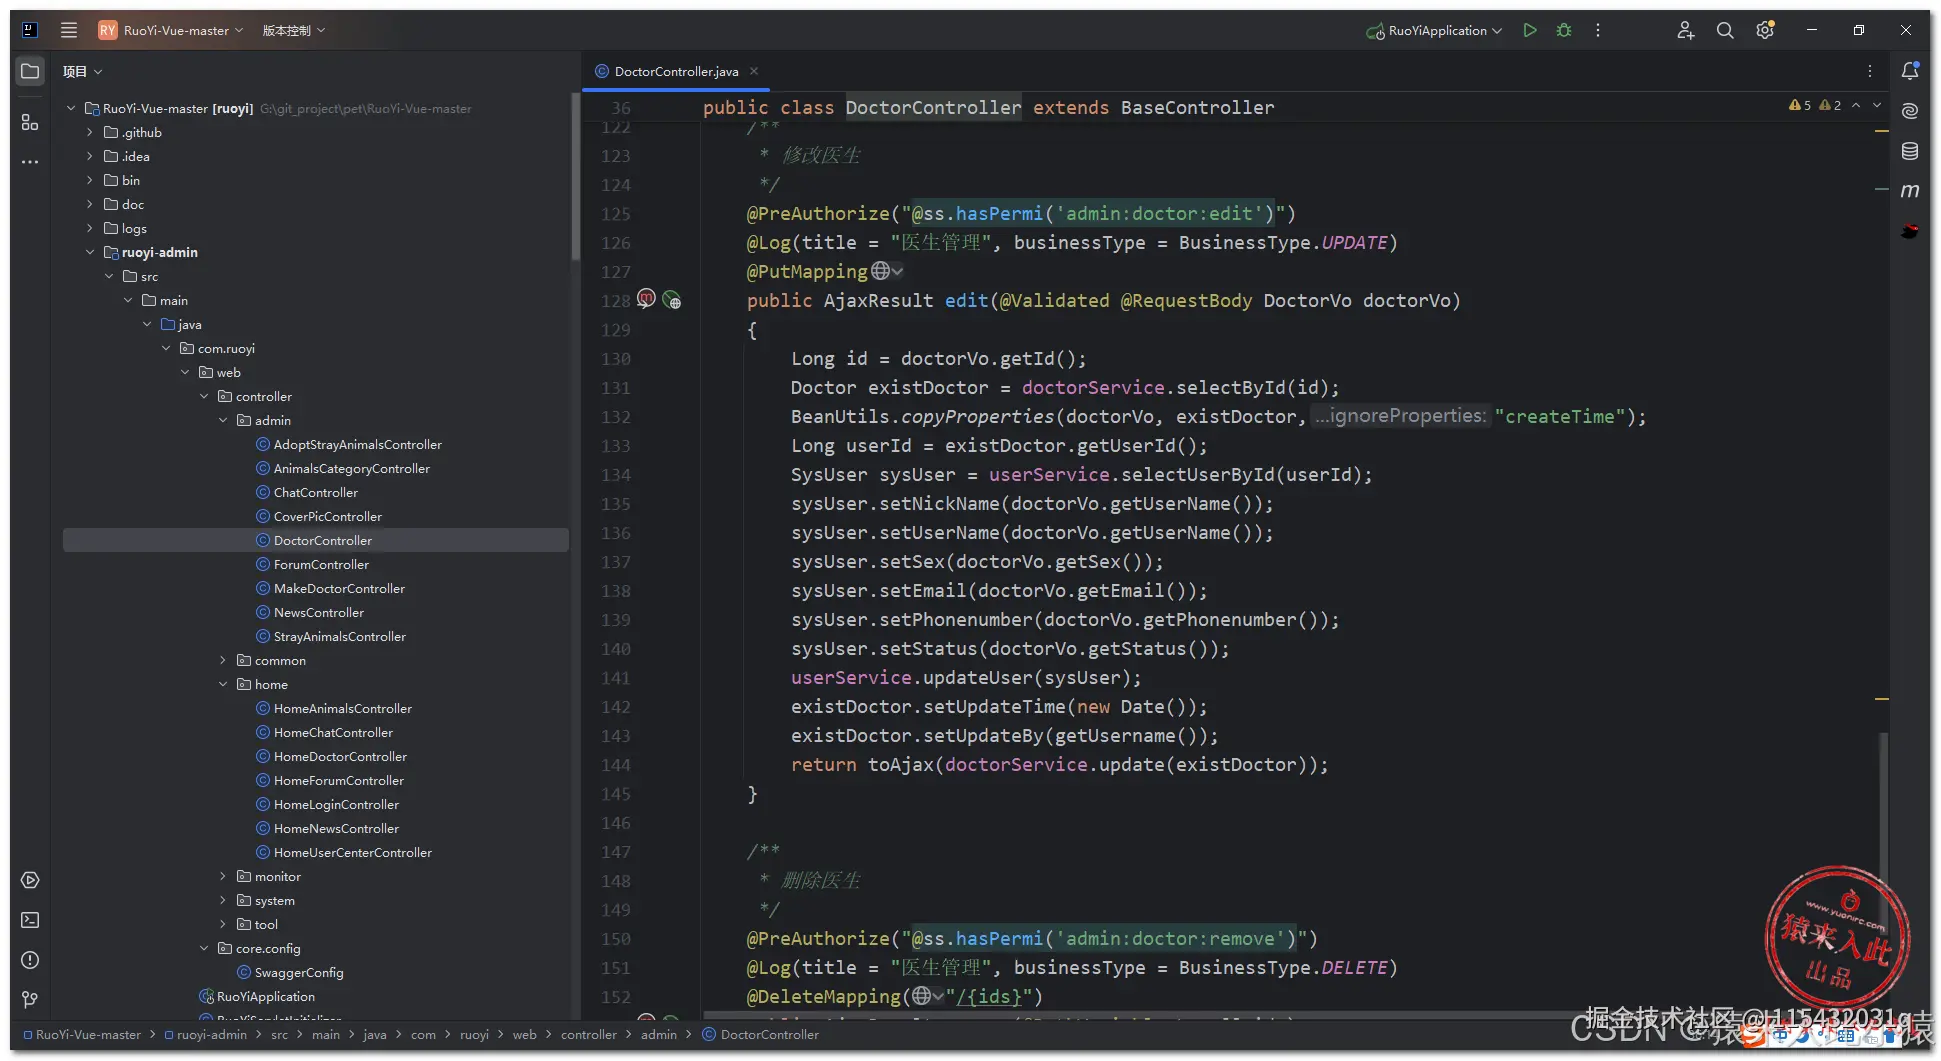
Task: Open the main hamburger menu
Action: (x=69, y=30)
